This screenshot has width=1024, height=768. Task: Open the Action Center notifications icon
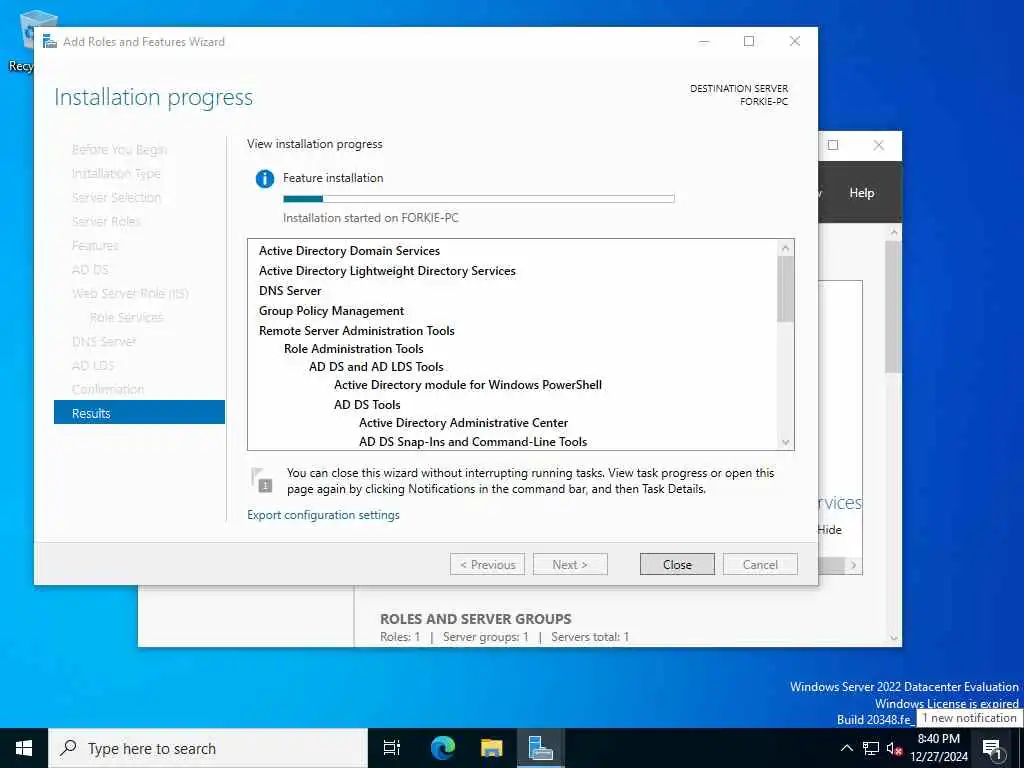[x=992, y=748]
